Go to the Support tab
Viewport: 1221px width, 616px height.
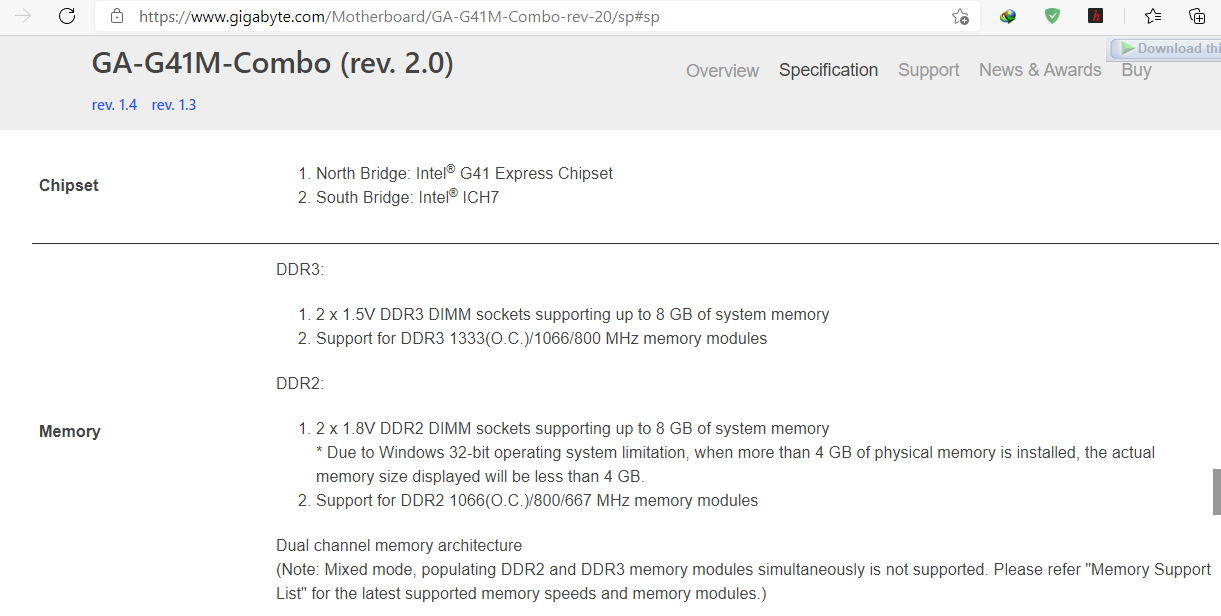tap(929, 70)
